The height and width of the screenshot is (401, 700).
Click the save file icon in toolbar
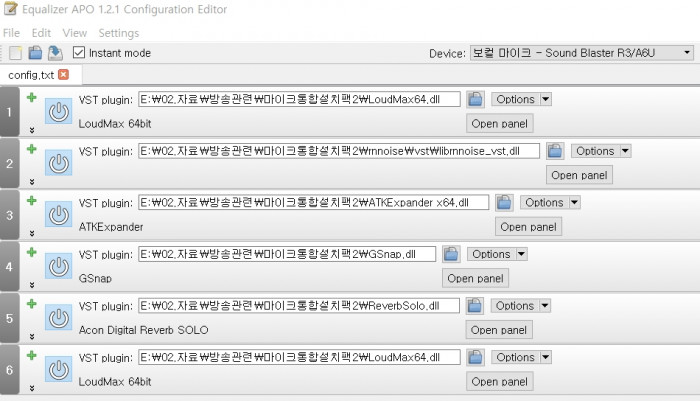tap(54, 53)
